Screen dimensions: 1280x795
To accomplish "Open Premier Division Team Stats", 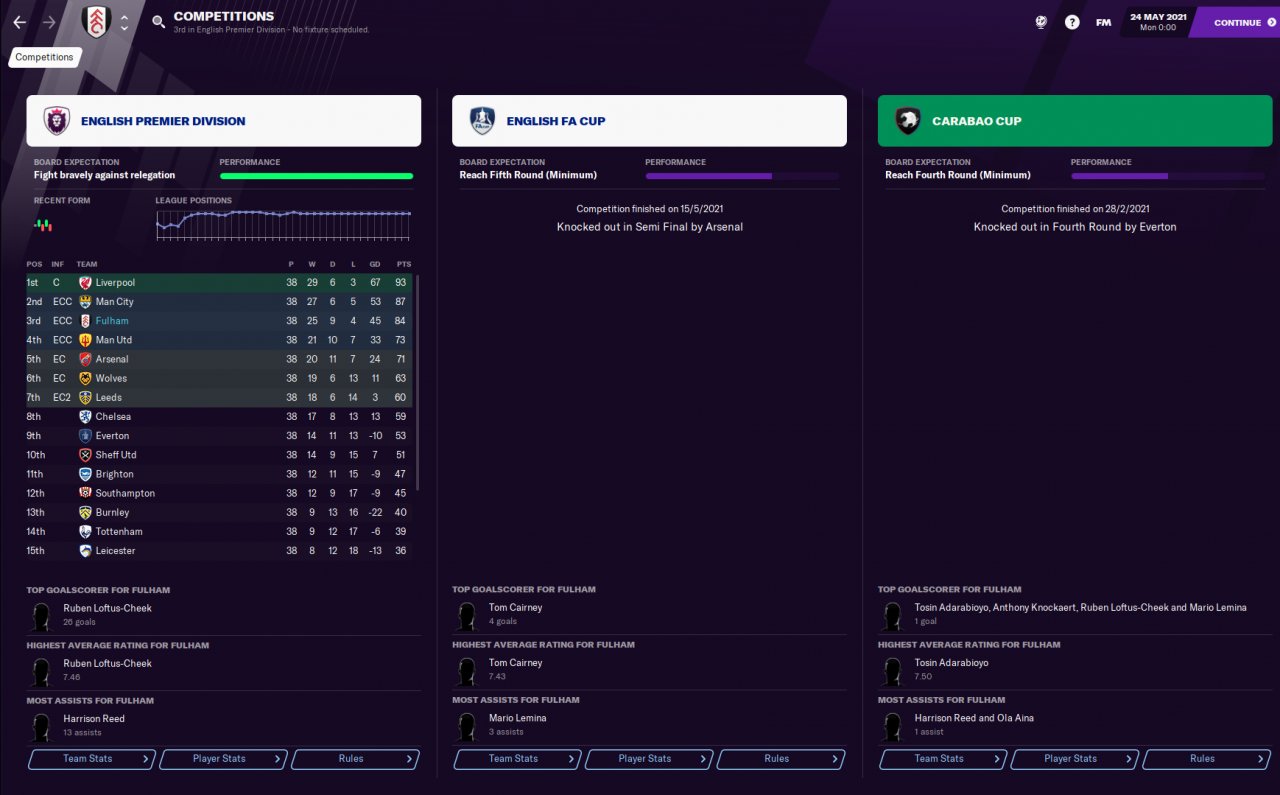I will 92,759.
